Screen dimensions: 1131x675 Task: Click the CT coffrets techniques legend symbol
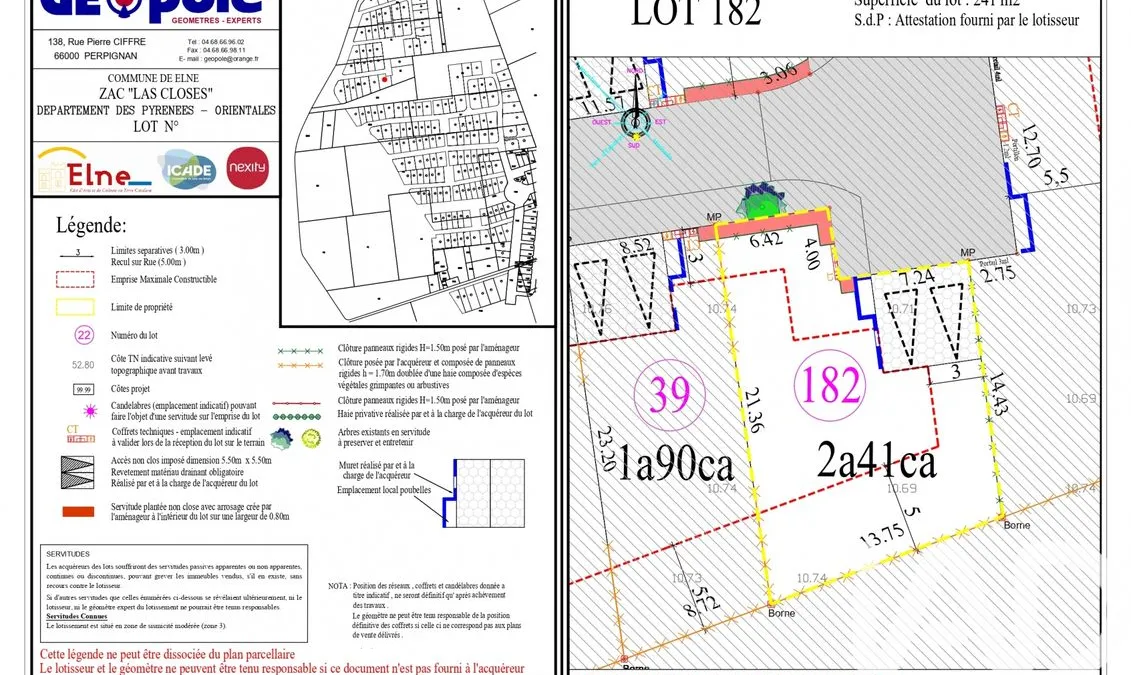80,433
